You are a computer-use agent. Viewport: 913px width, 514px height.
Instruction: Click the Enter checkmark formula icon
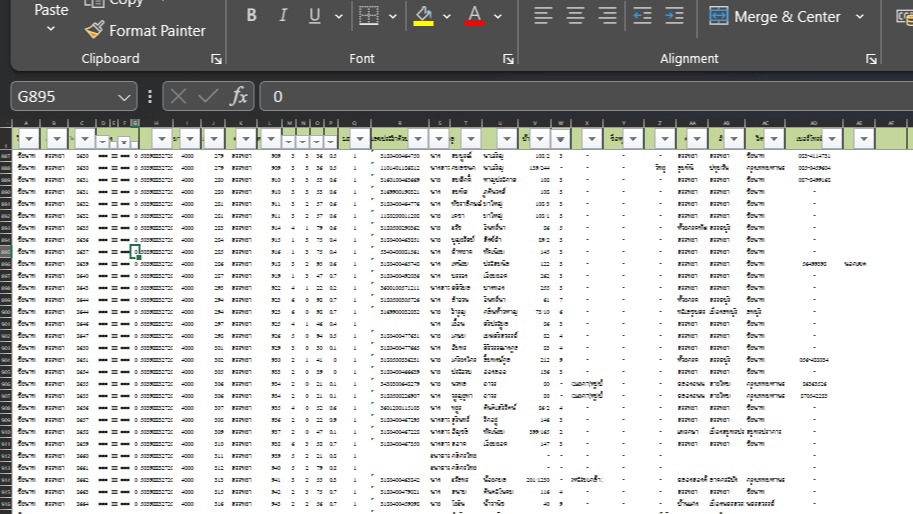[208, 97]
